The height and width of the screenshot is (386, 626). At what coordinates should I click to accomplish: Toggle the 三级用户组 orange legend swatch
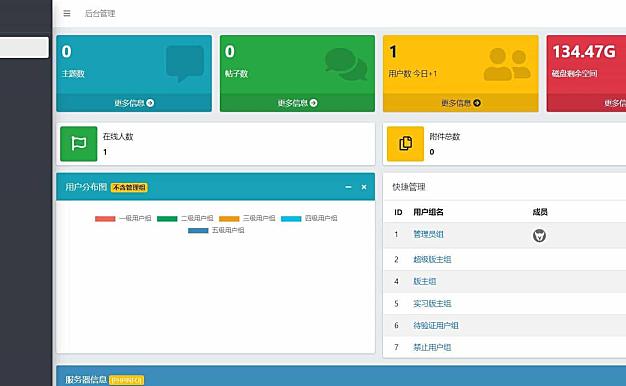pyautogui.click(x=229, y=218)
